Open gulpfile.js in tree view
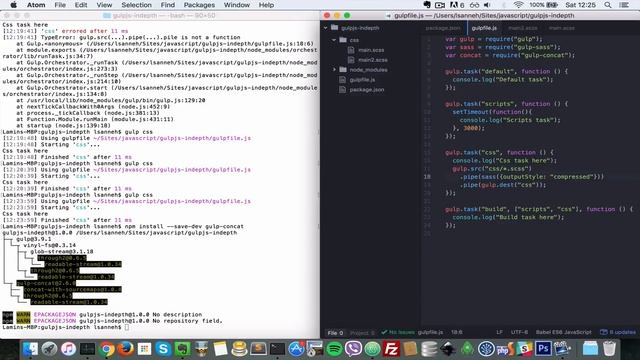The image size is (640, 360). (362, 80)
